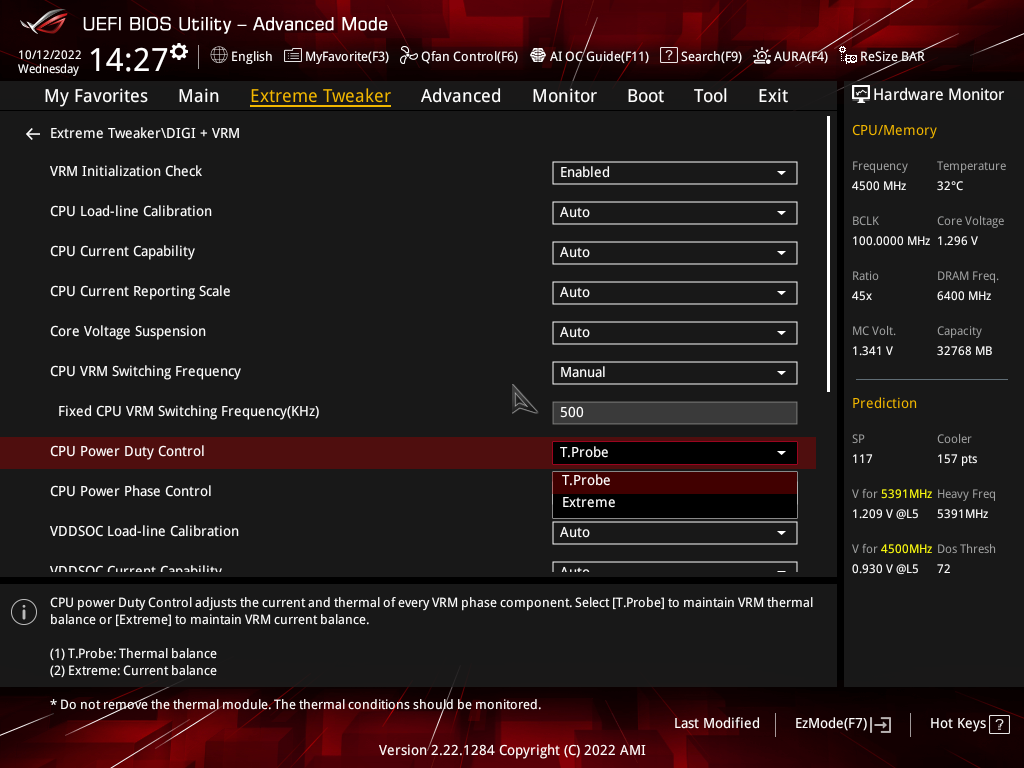Collapse the CPU Power Duty Control dropdown
Viewport: 1024px width, 768px height.
point(675,453)
